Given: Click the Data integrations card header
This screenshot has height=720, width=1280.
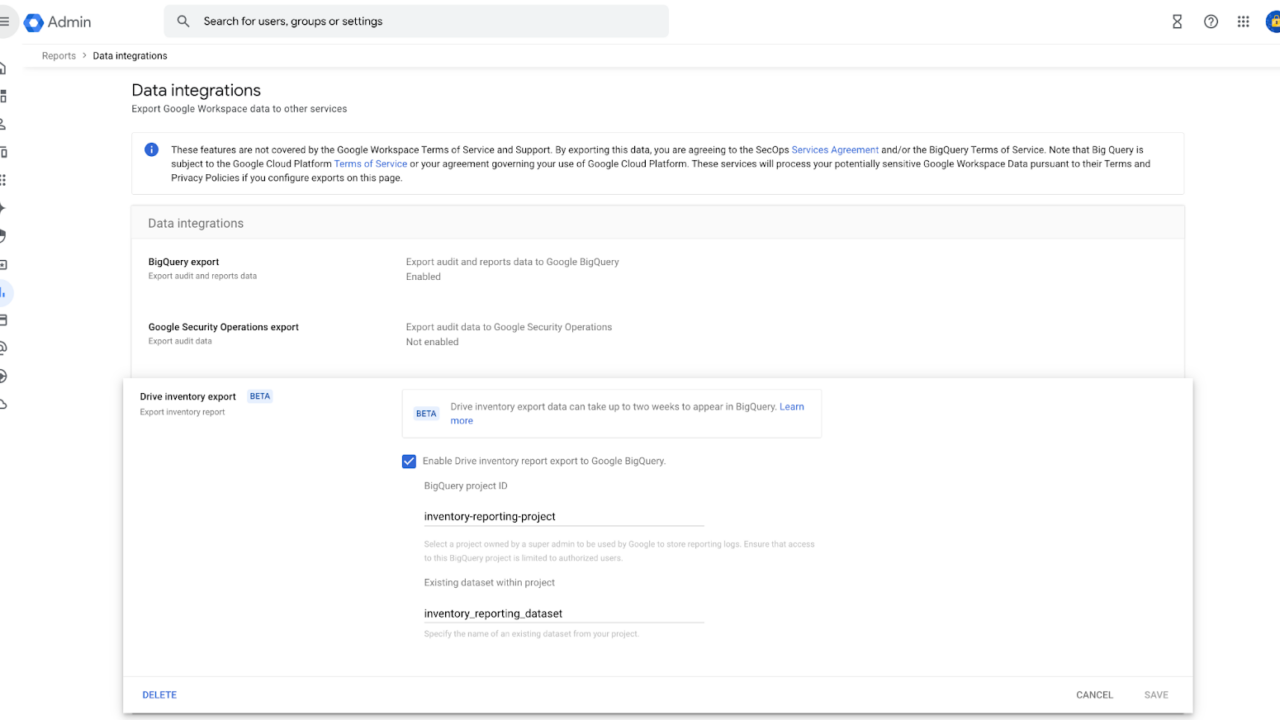Looking at the screenshot, I should (x=657, y=223).
